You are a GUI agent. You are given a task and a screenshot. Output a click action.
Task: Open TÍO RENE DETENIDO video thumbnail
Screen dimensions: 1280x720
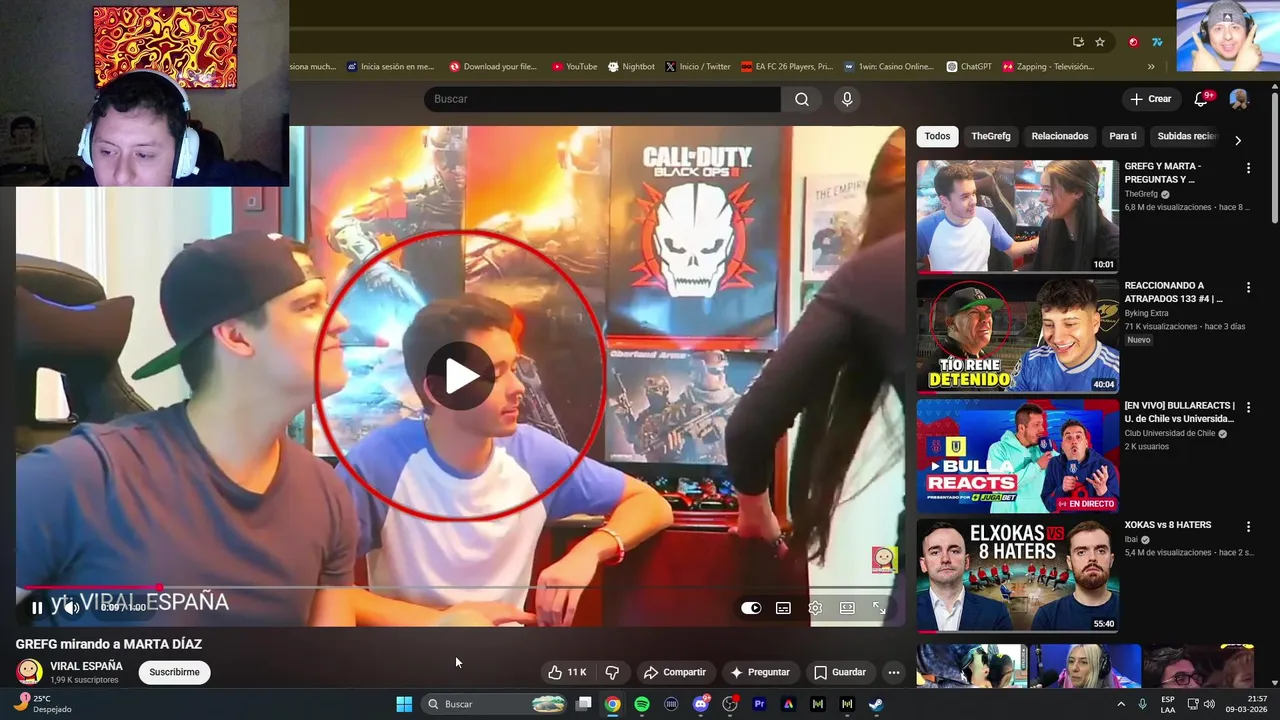click(1018, 336)
